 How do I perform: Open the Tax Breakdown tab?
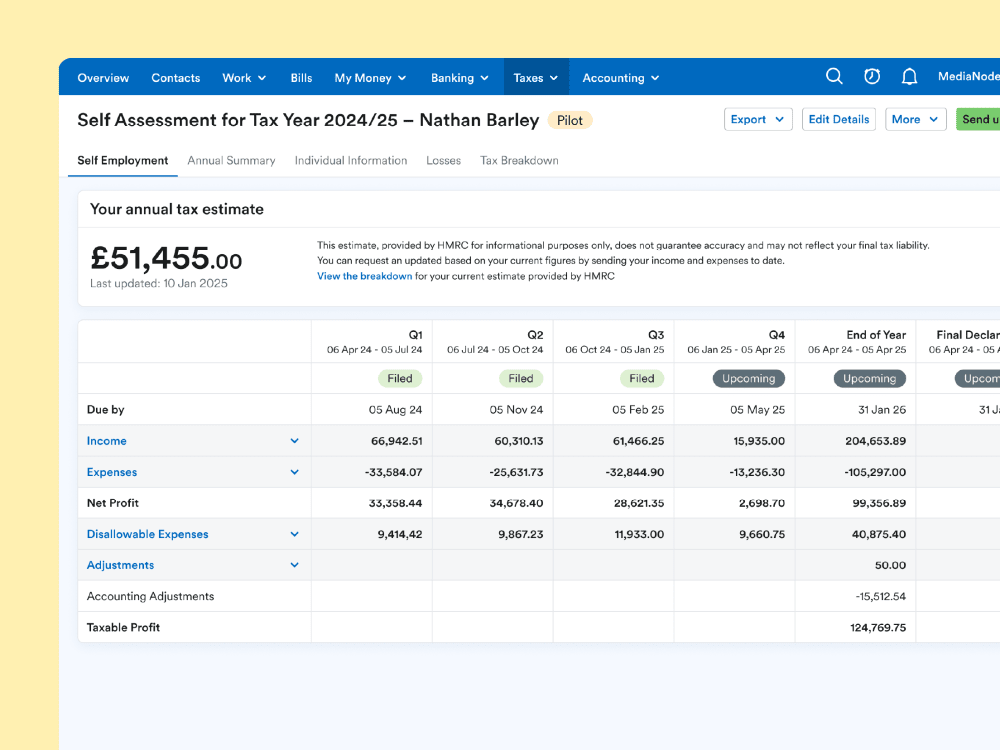click(519, 160)
